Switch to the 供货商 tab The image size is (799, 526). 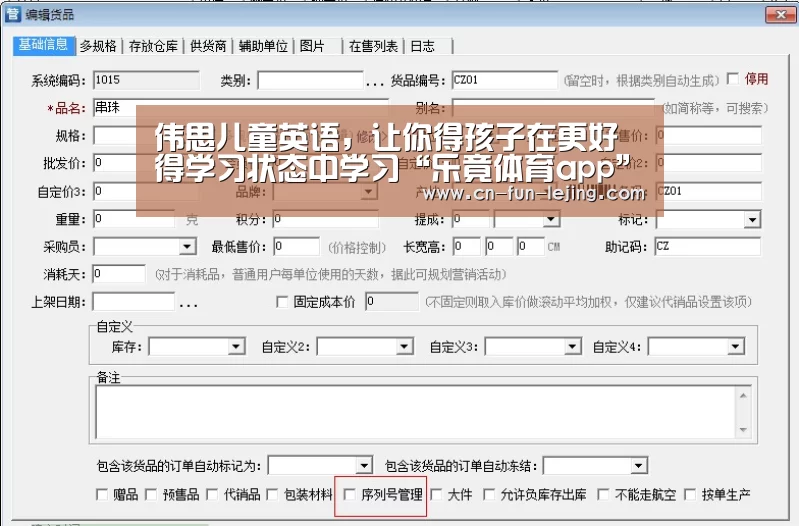coord(208,46)
